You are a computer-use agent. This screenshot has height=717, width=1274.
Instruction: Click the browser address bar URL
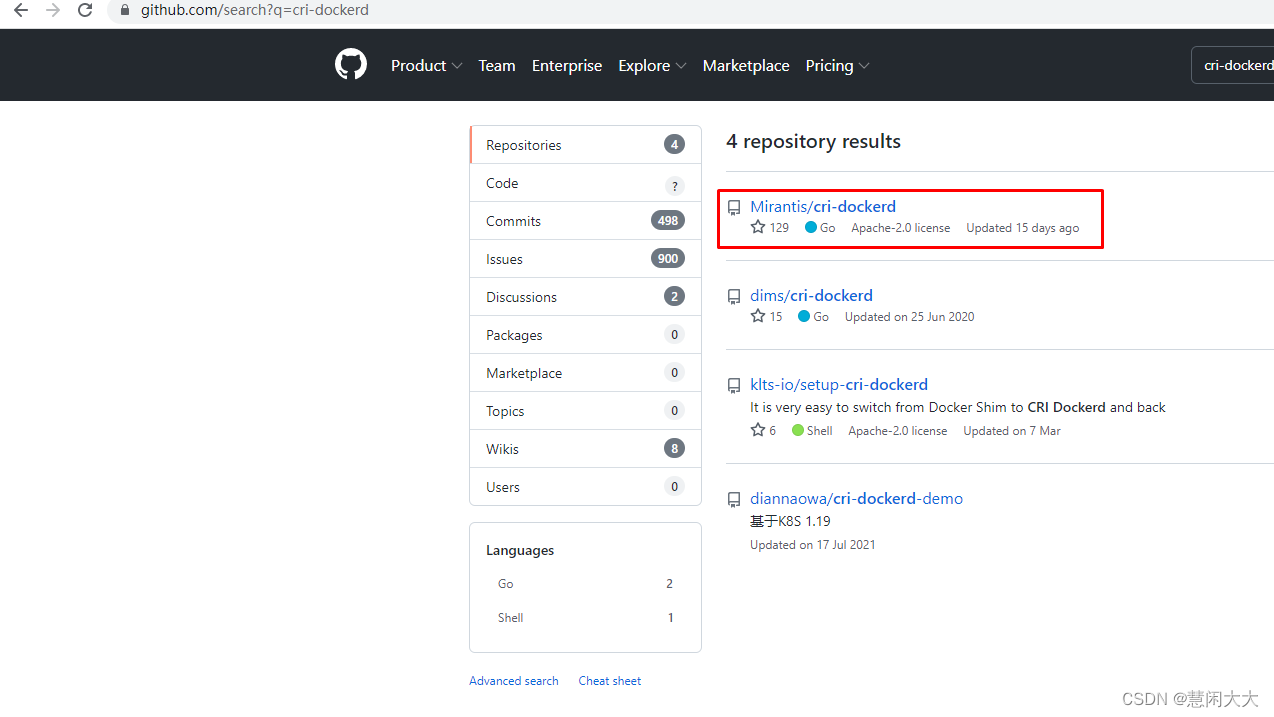pos(254,10)
